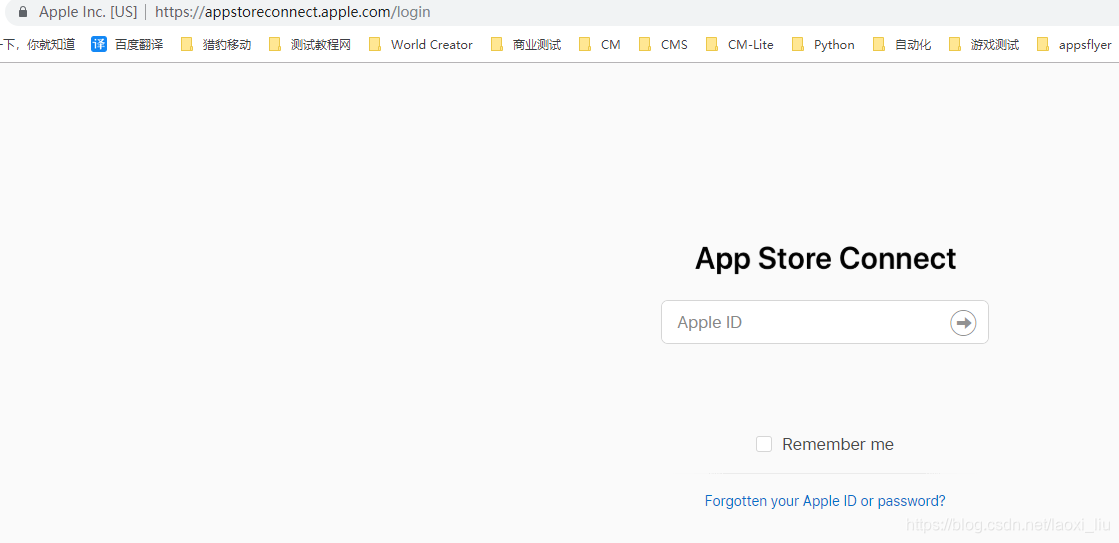Click the App Store Connect heading
The height and width of the screenshot is (543, 1119).
tap(825, 258)
